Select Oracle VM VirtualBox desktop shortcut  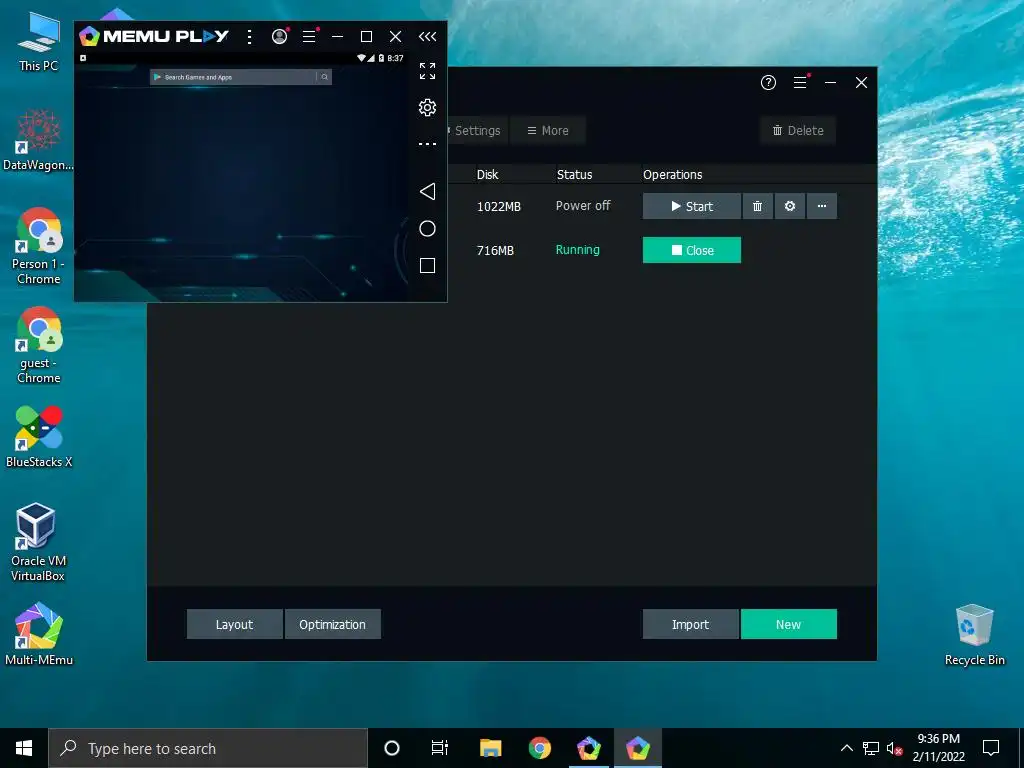coord(39,542)
